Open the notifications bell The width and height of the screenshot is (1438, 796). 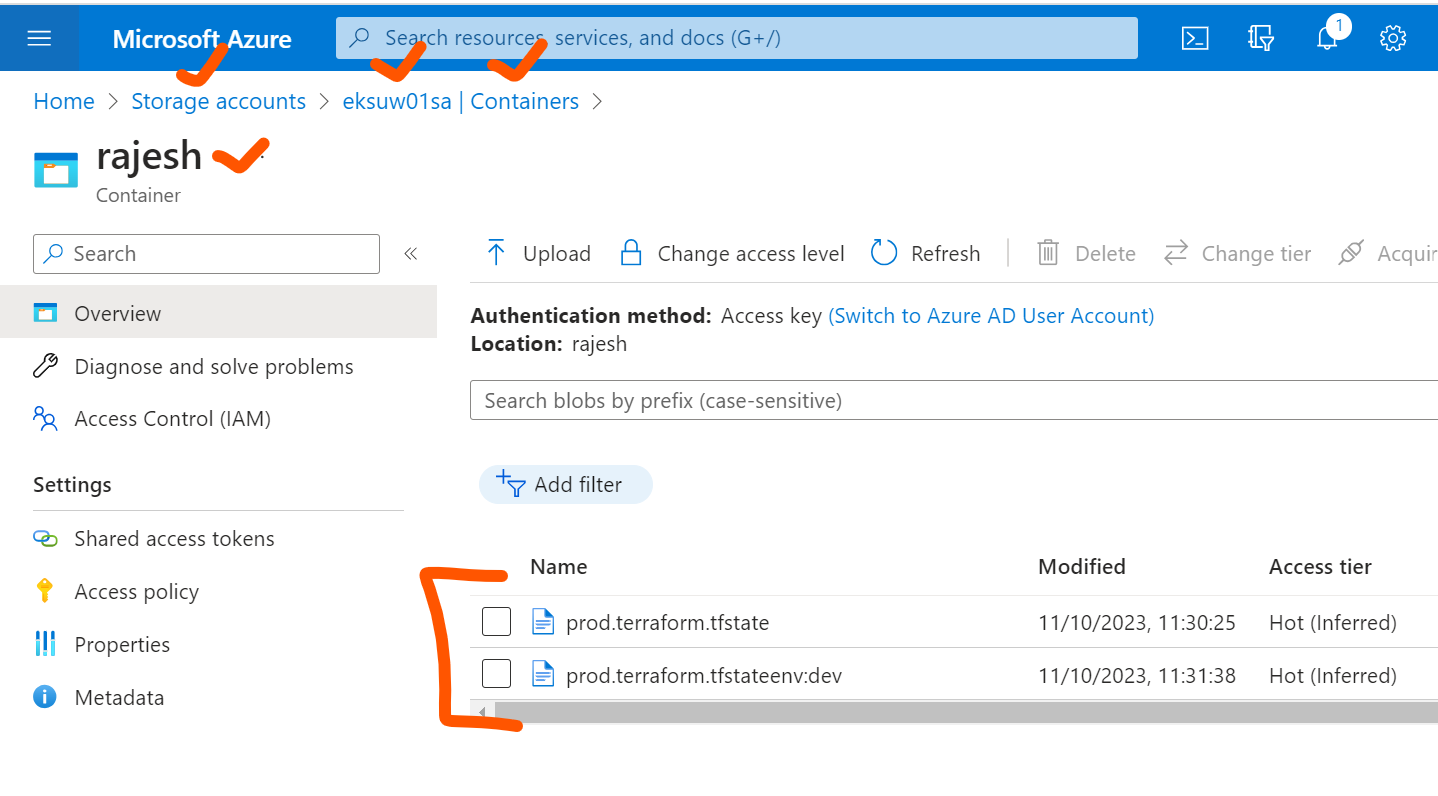[1327, 38]
